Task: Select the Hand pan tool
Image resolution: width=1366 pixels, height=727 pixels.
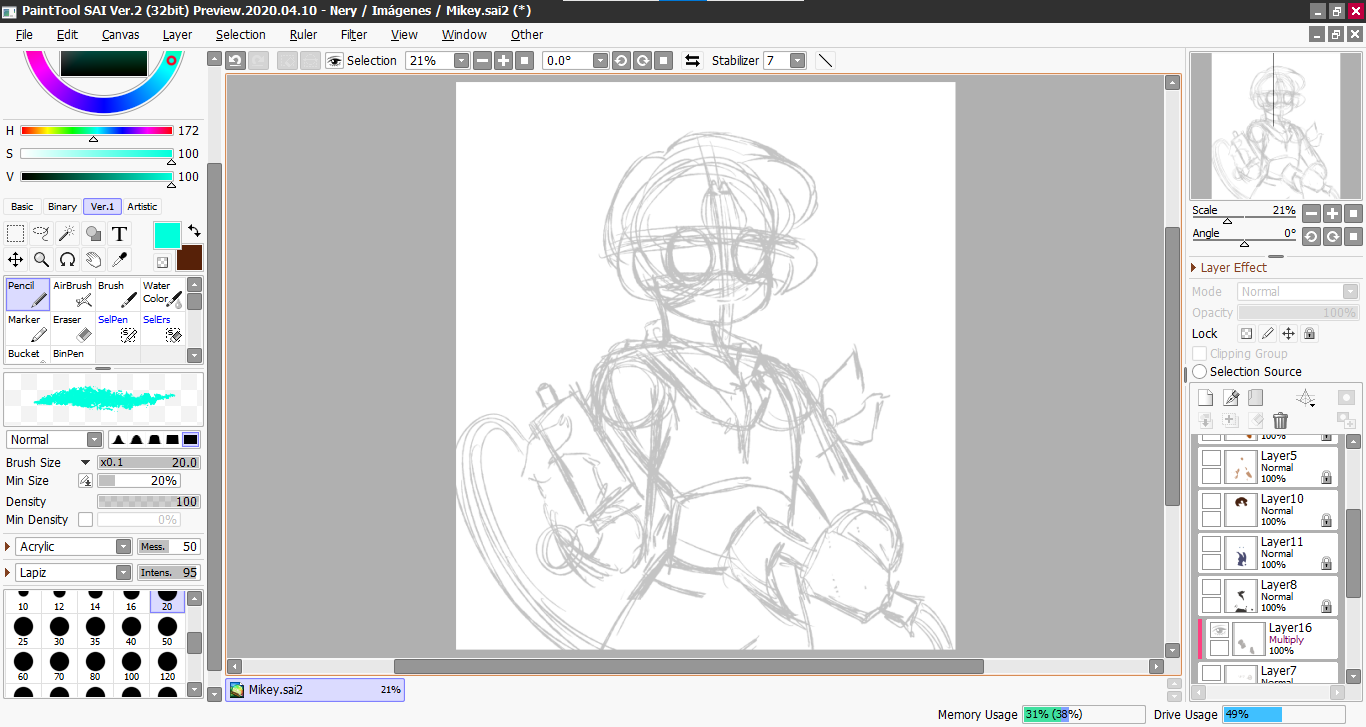Action: (93, 260)
